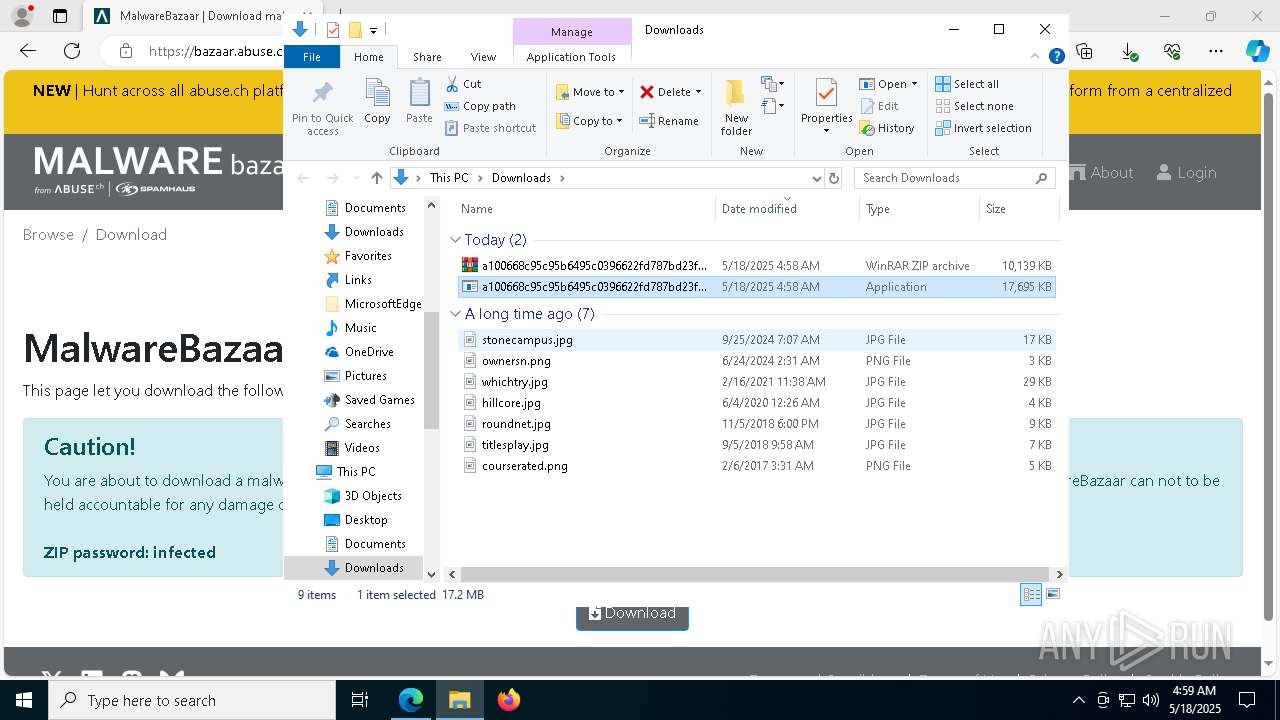Show file History from ribbon
Viewport: 1280px width, 720px height.
(887, 128)
